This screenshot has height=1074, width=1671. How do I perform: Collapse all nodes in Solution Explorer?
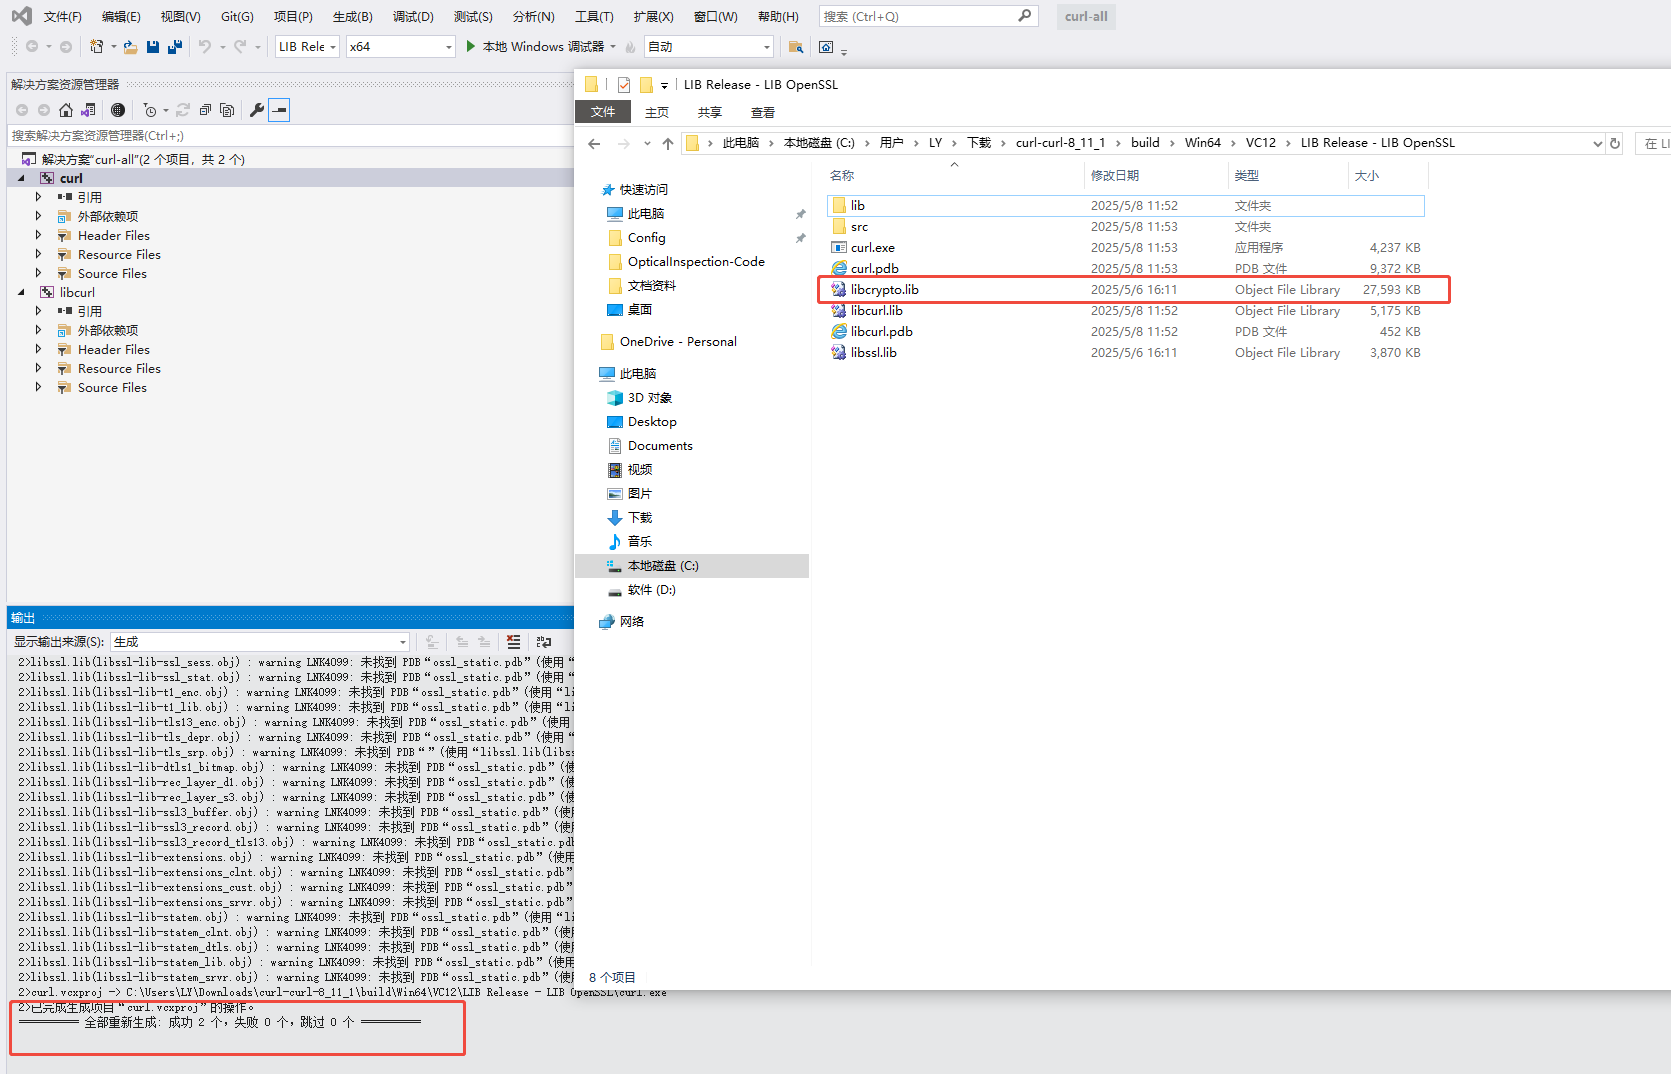coord(205,110)
